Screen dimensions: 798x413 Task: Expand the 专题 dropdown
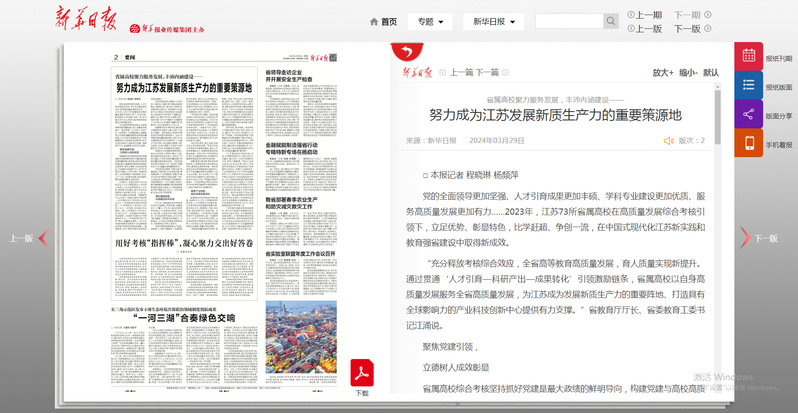434,22
